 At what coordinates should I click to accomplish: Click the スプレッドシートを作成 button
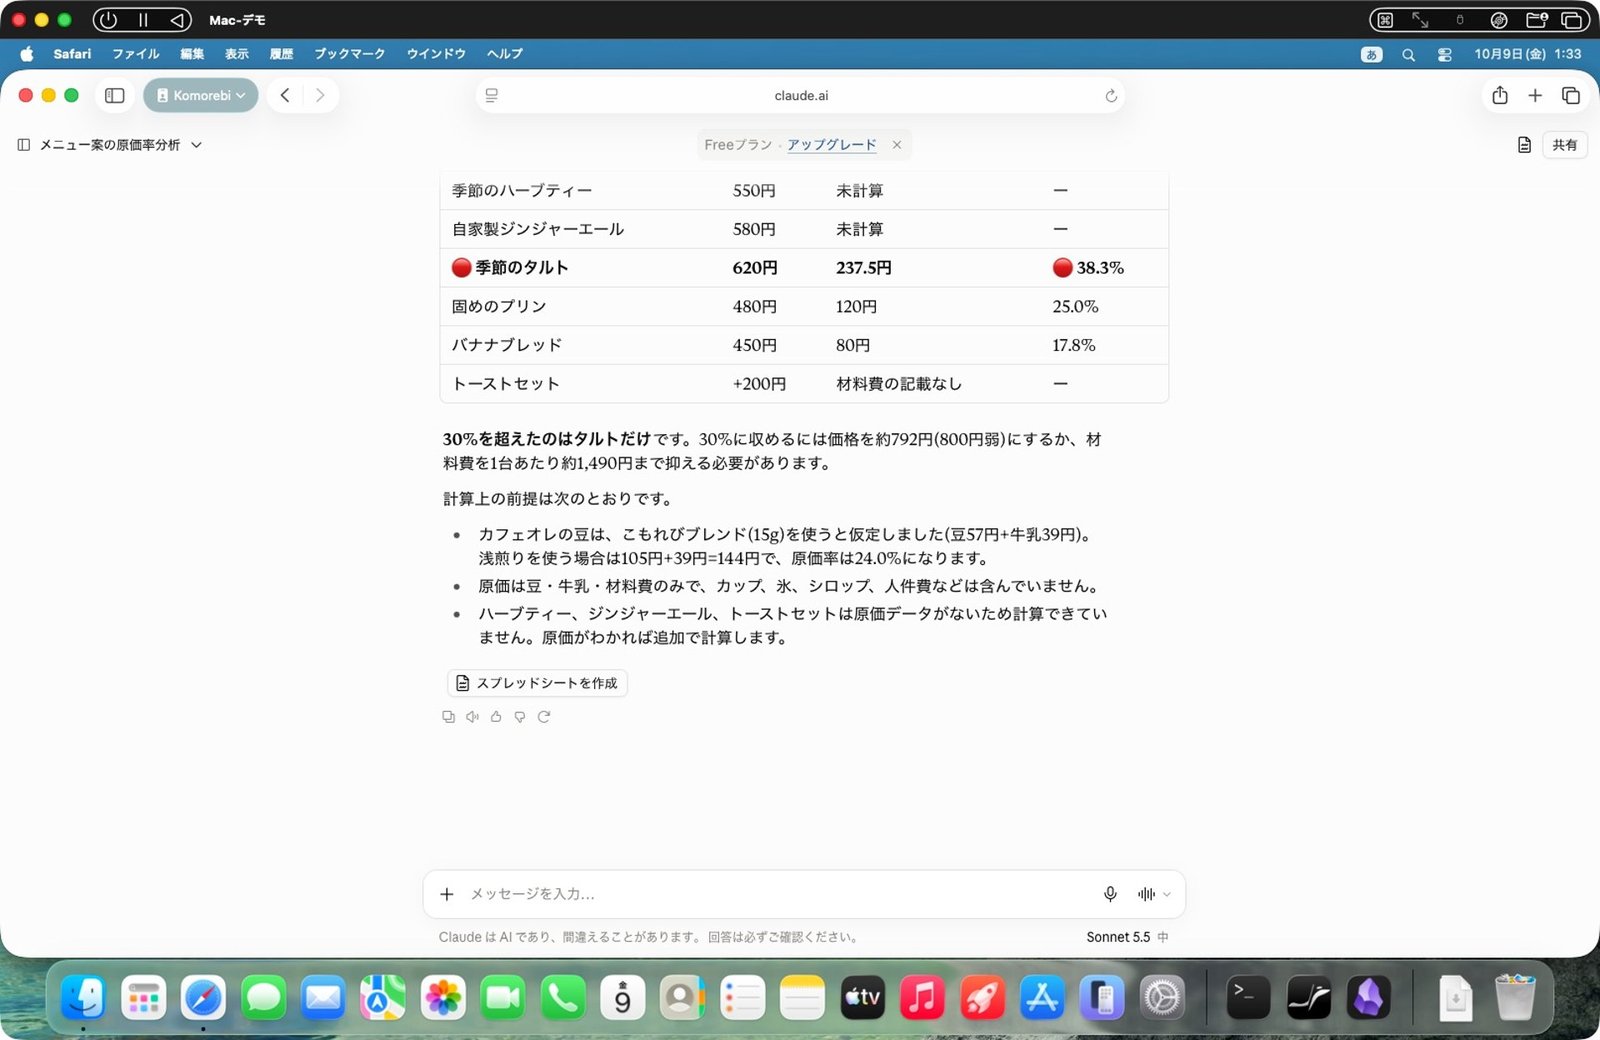pos(537,683)
